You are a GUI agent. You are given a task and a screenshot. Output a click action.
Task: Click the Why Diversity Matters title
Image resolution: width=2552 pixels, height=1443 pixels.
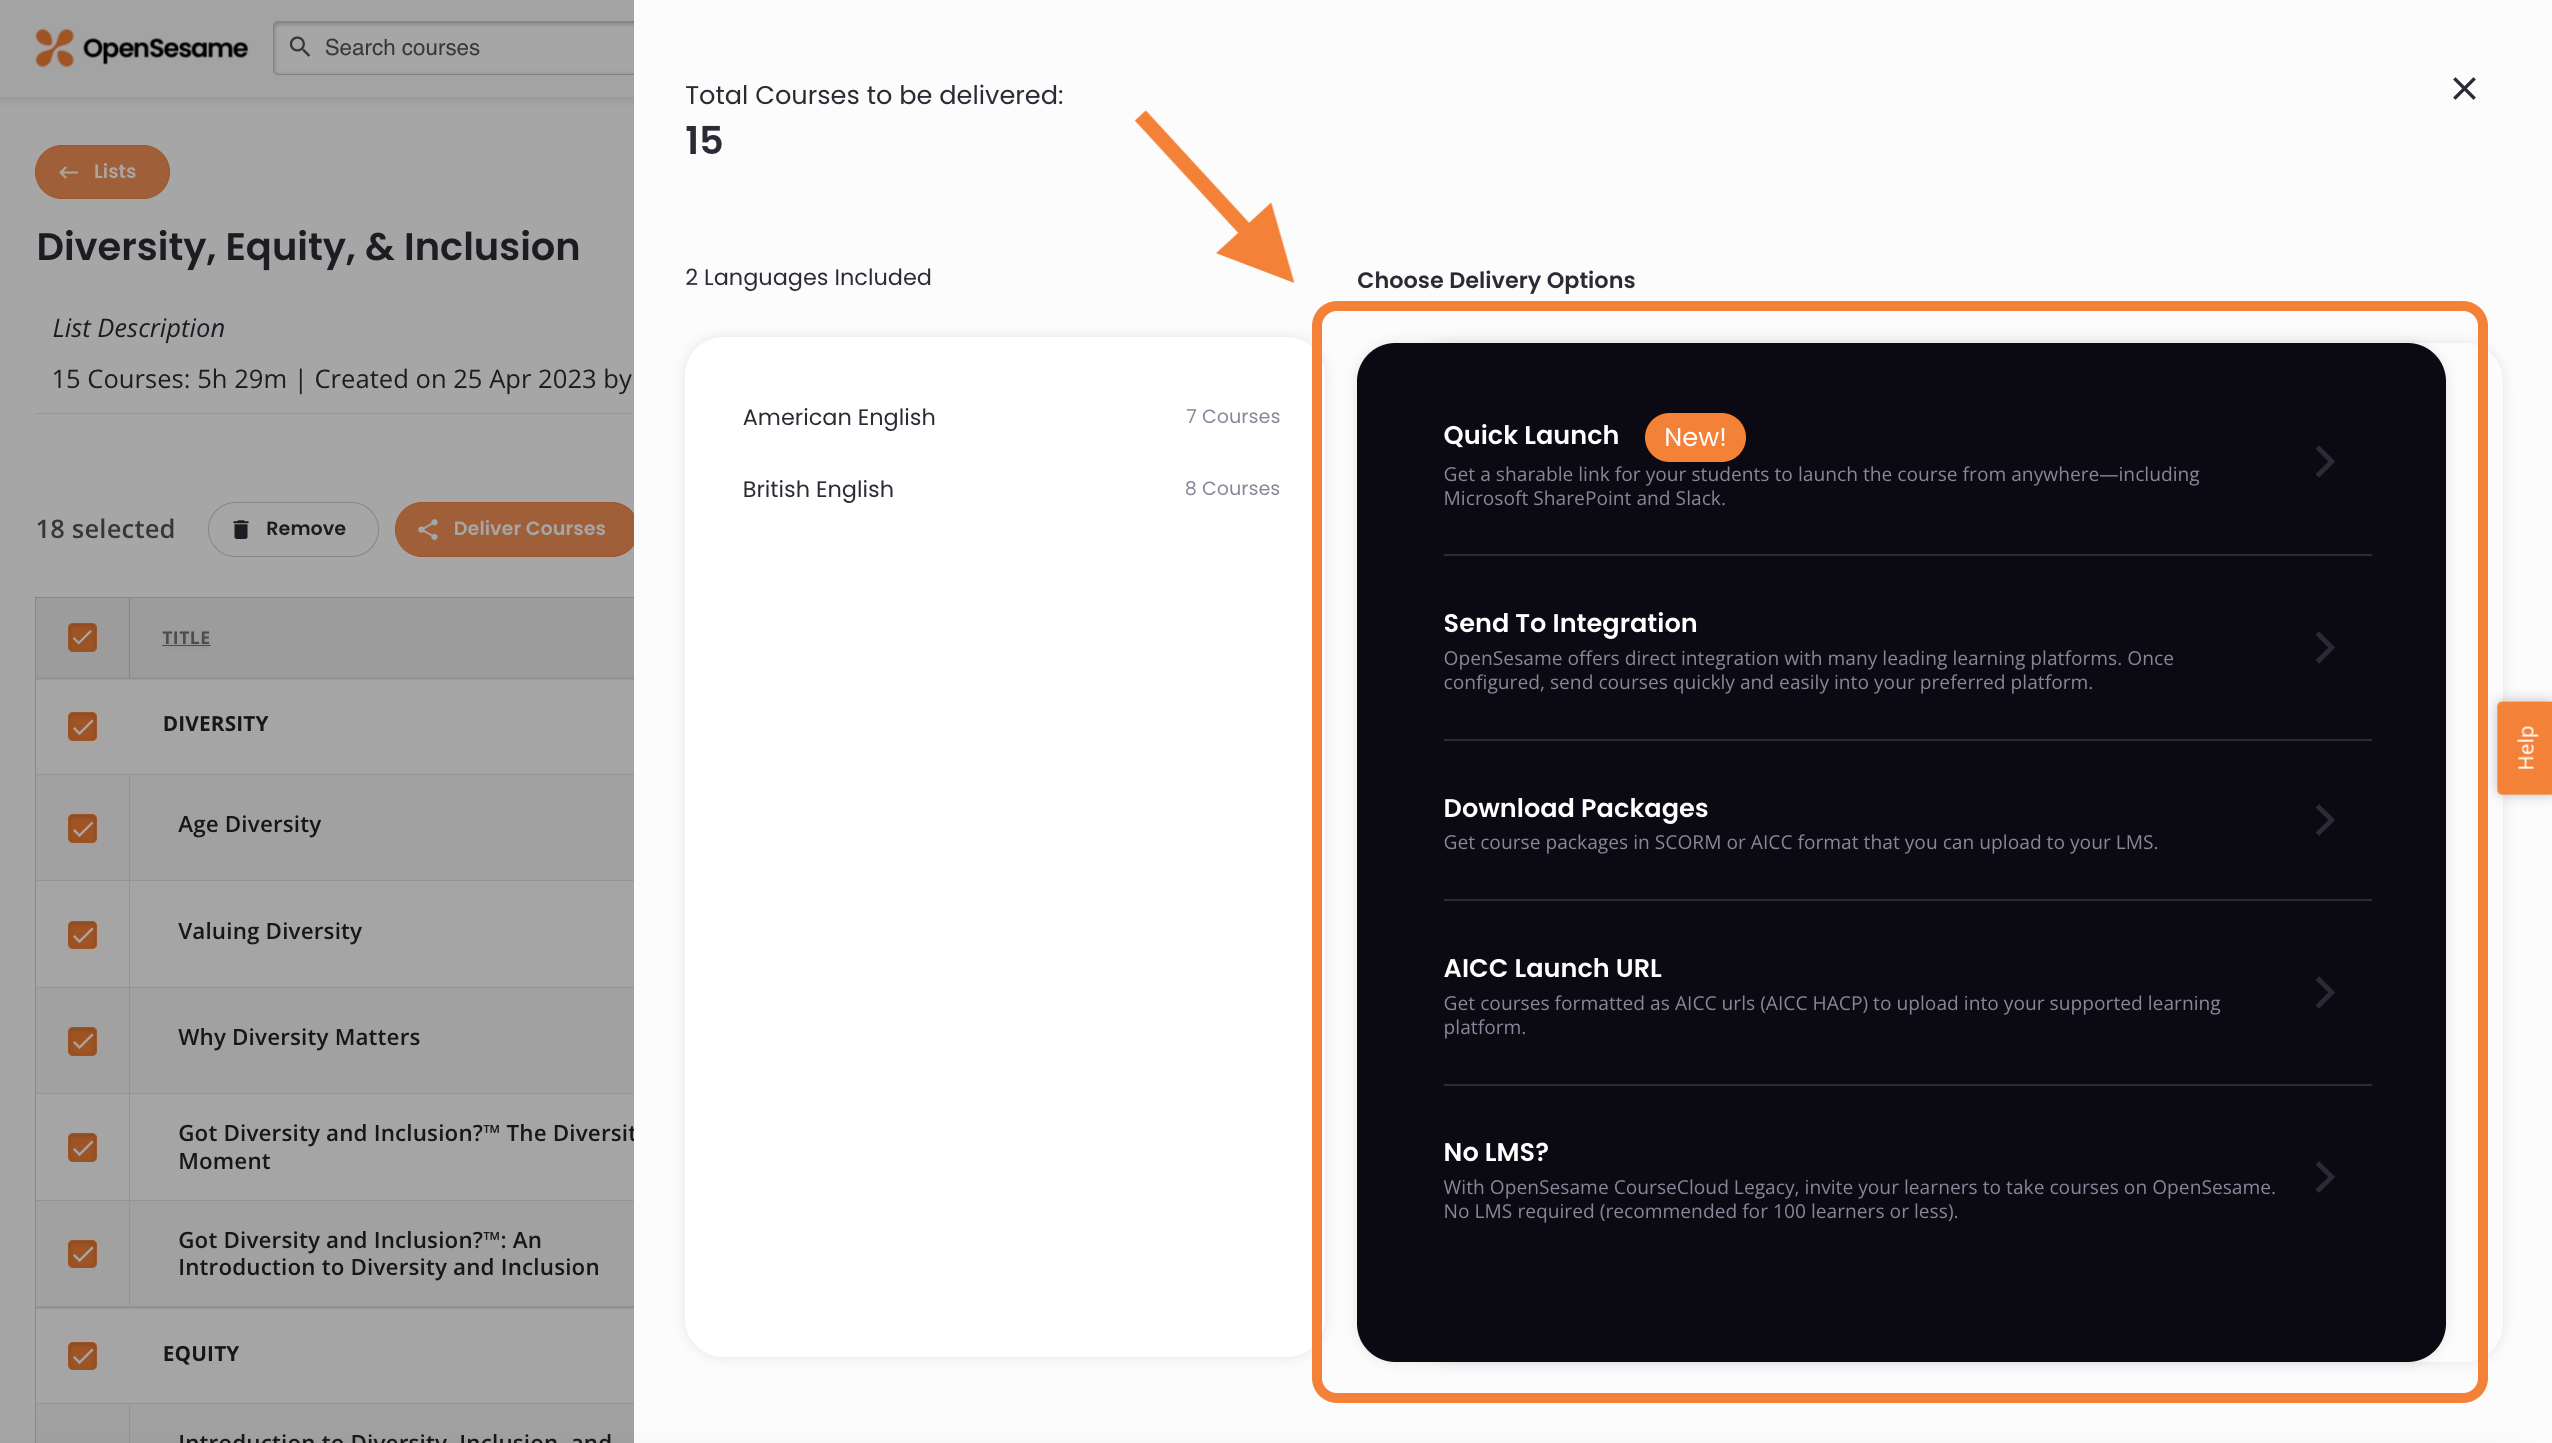(x=299, y=1037)
